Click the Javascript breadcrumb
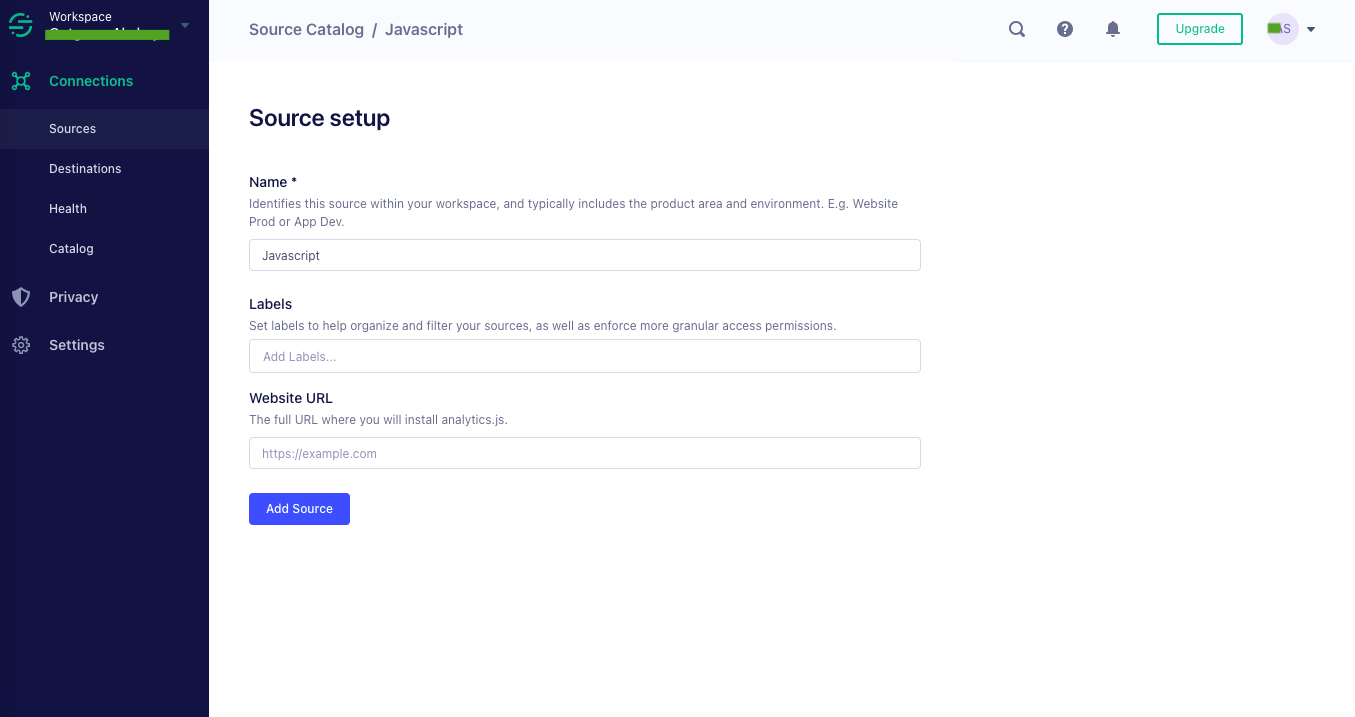The height and width of the screenshot is (717, 1355). click(424, 29)
